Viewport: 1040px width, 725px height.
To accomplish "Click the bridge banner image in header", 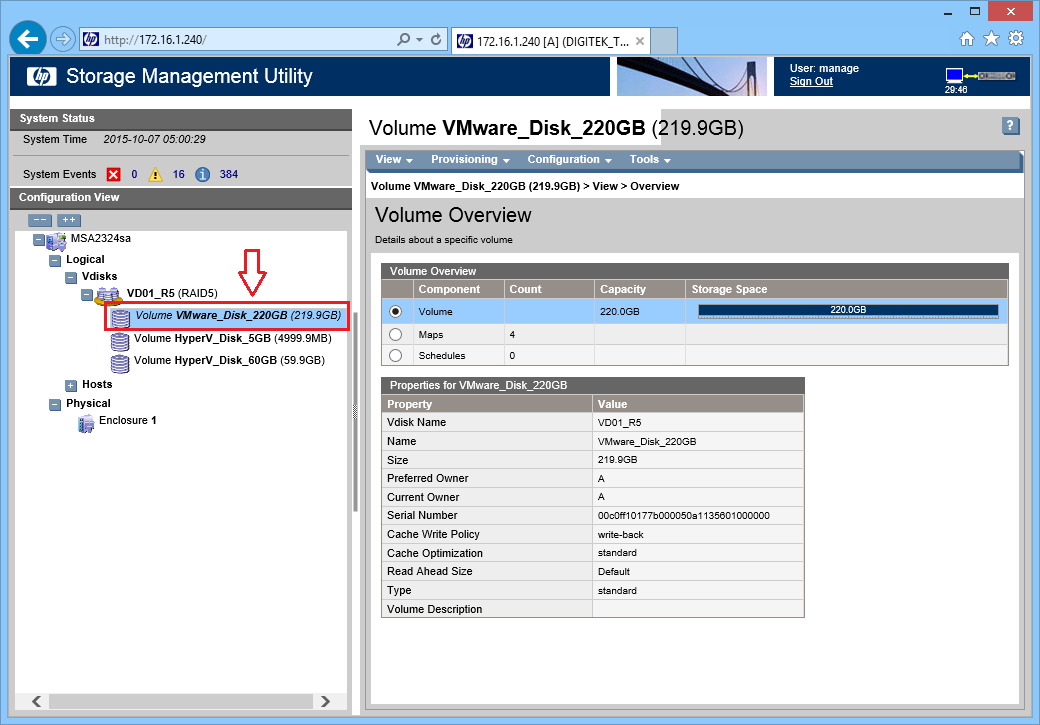I will point(691,76).
